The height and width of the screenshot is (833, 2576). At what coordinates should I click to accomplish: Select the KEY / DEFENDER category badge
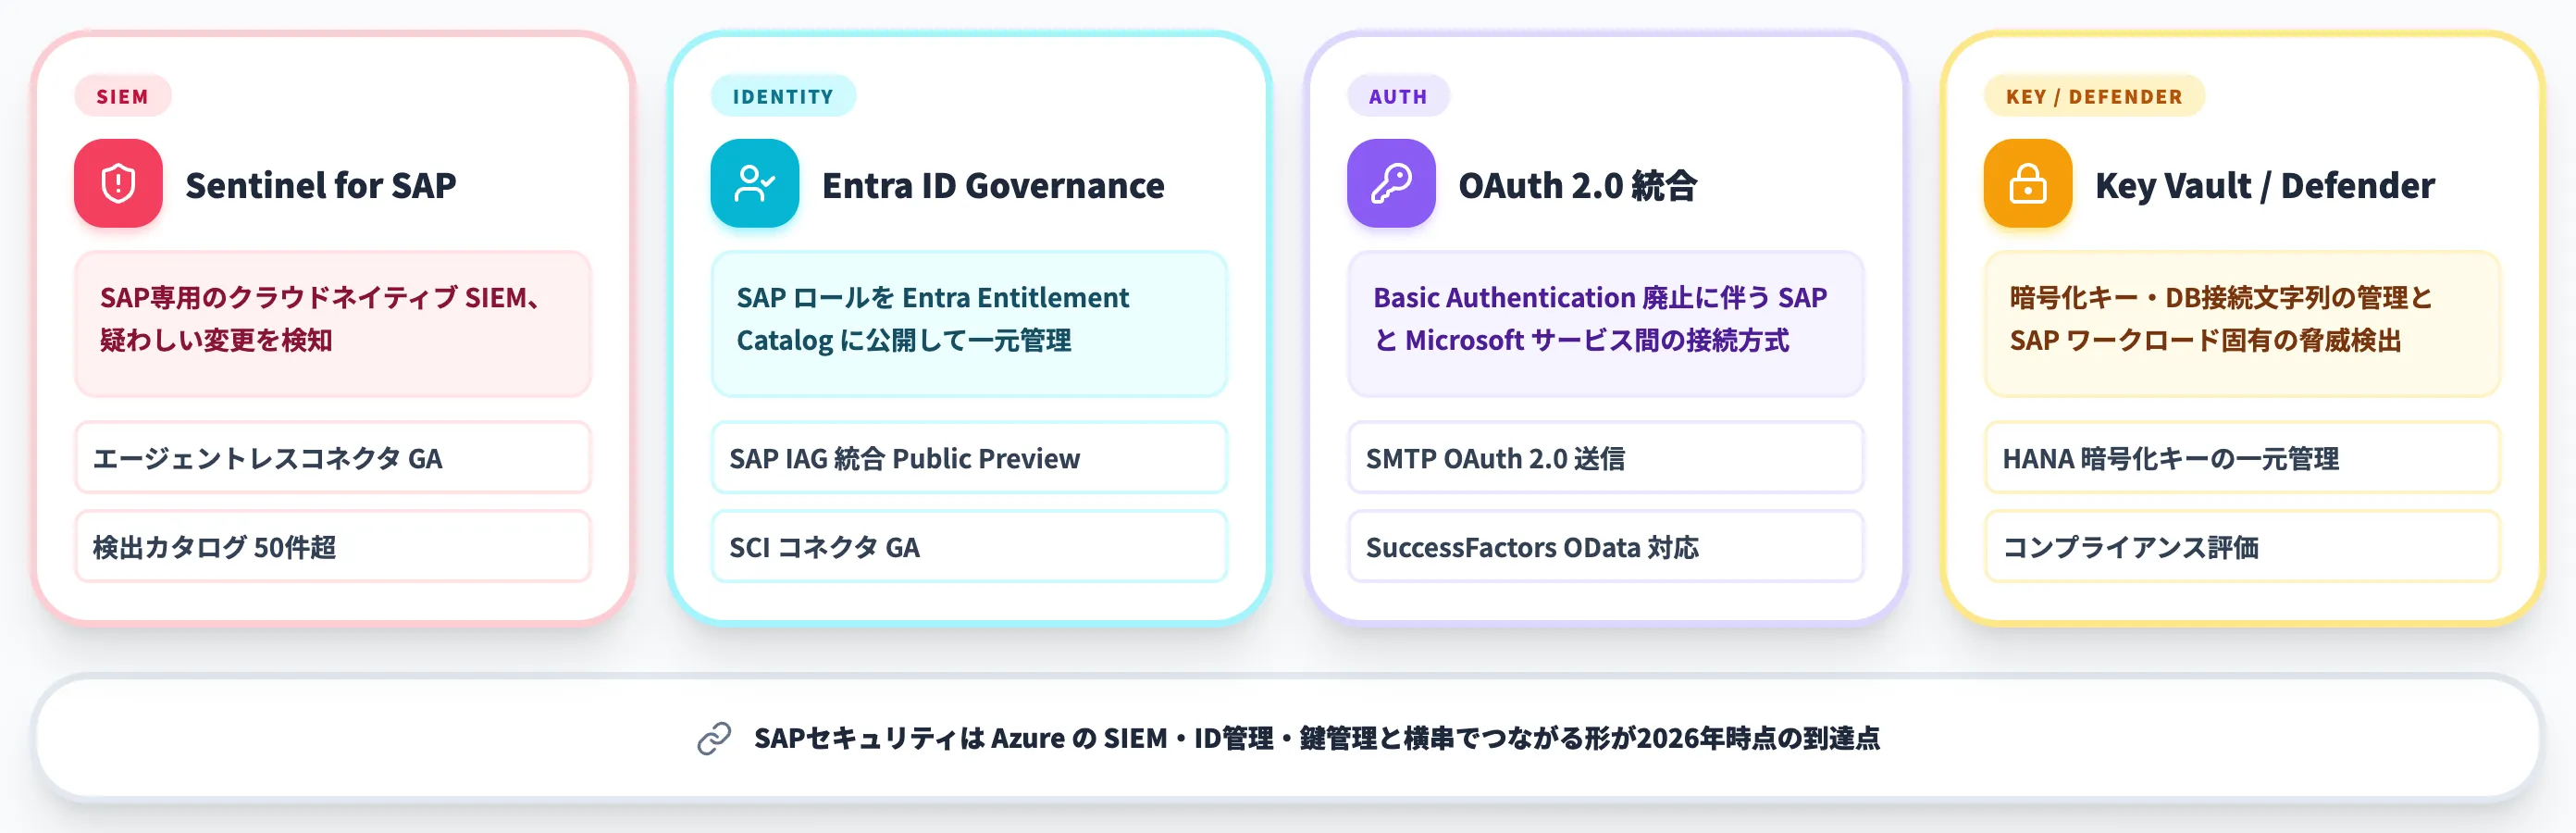[2094, 96]
